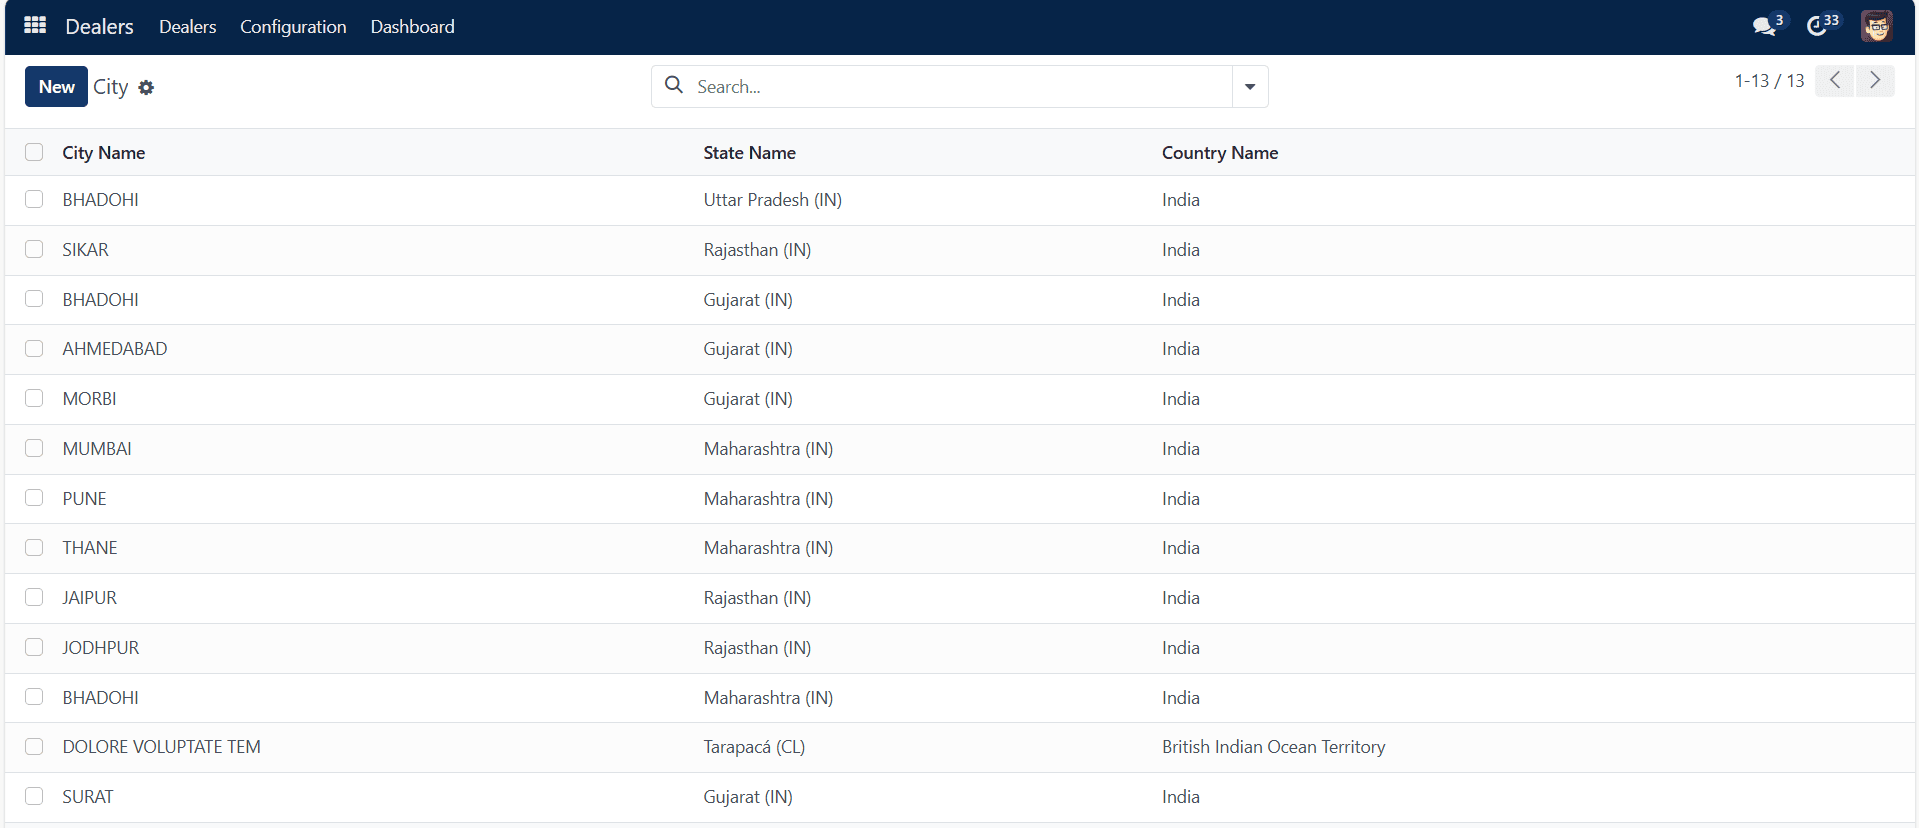Click the City breadcrumb title
This screenshot has height=828, width=1919.
tap(110, 87)
